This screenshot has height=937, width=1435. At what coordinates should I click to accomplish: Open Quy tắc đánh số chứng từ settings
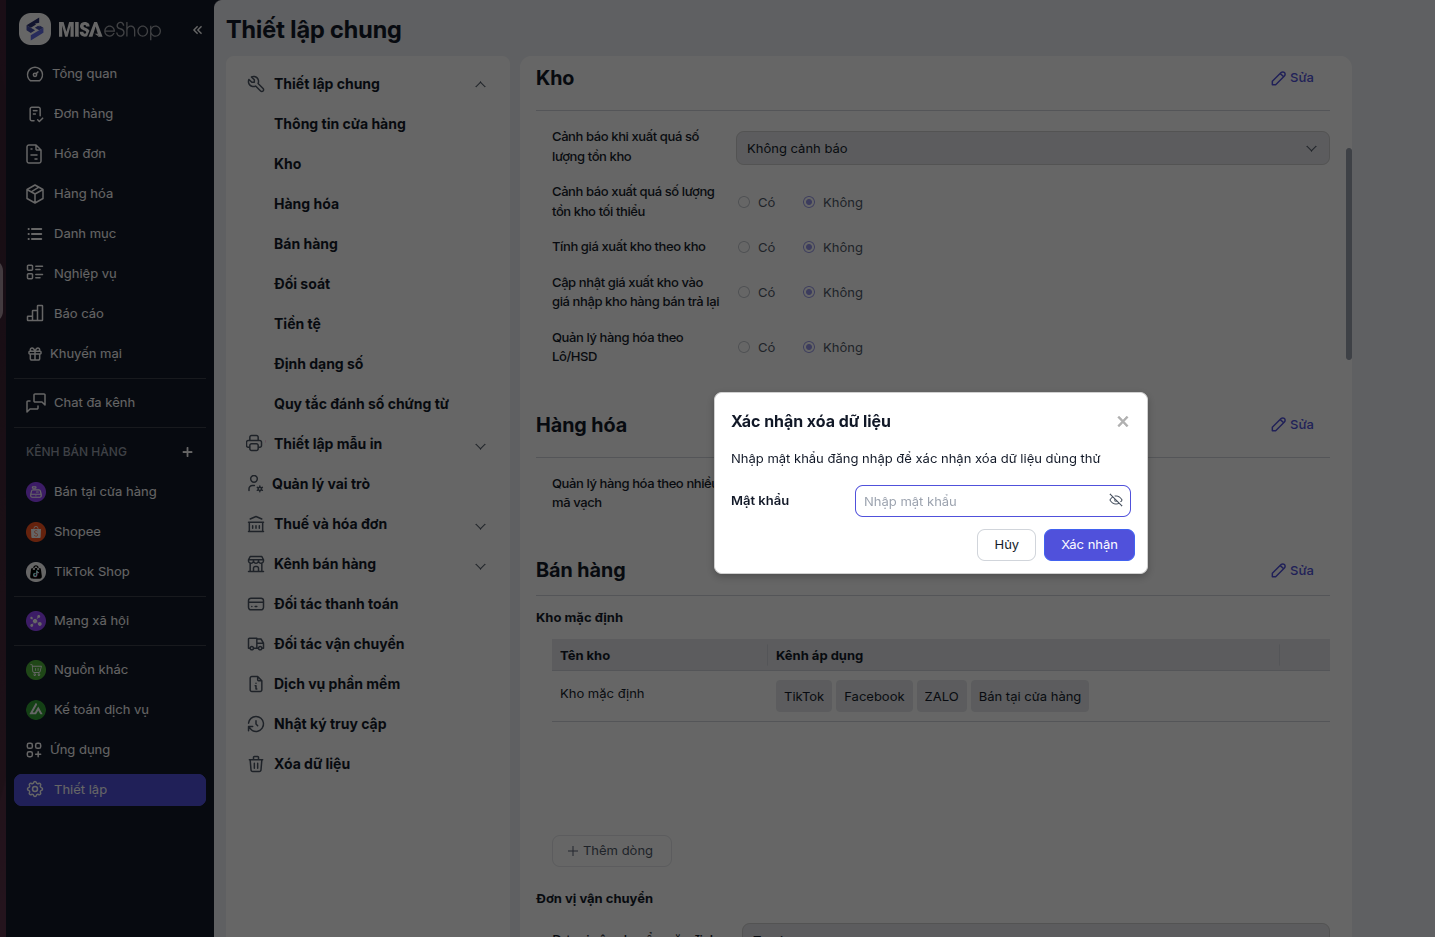click(x=361, y=404)
